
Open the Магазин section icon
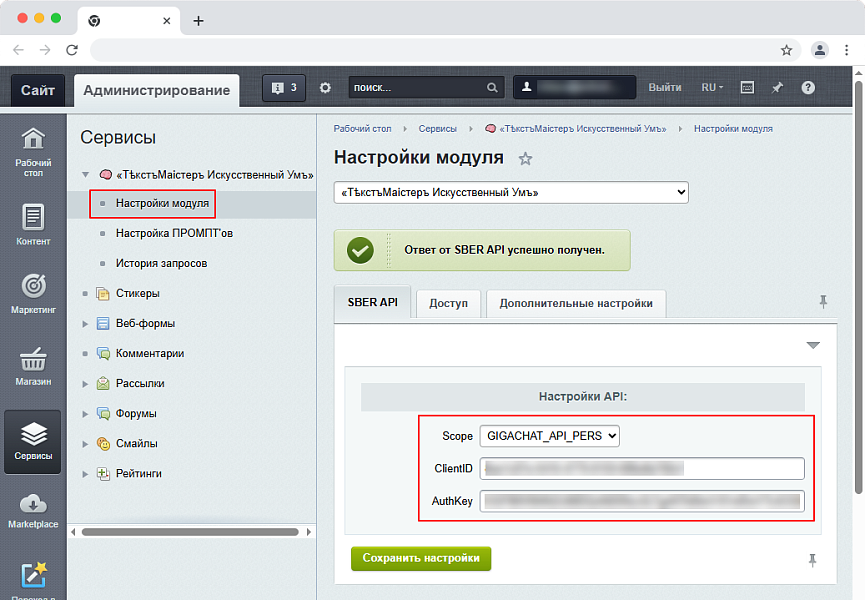(33, 363)
